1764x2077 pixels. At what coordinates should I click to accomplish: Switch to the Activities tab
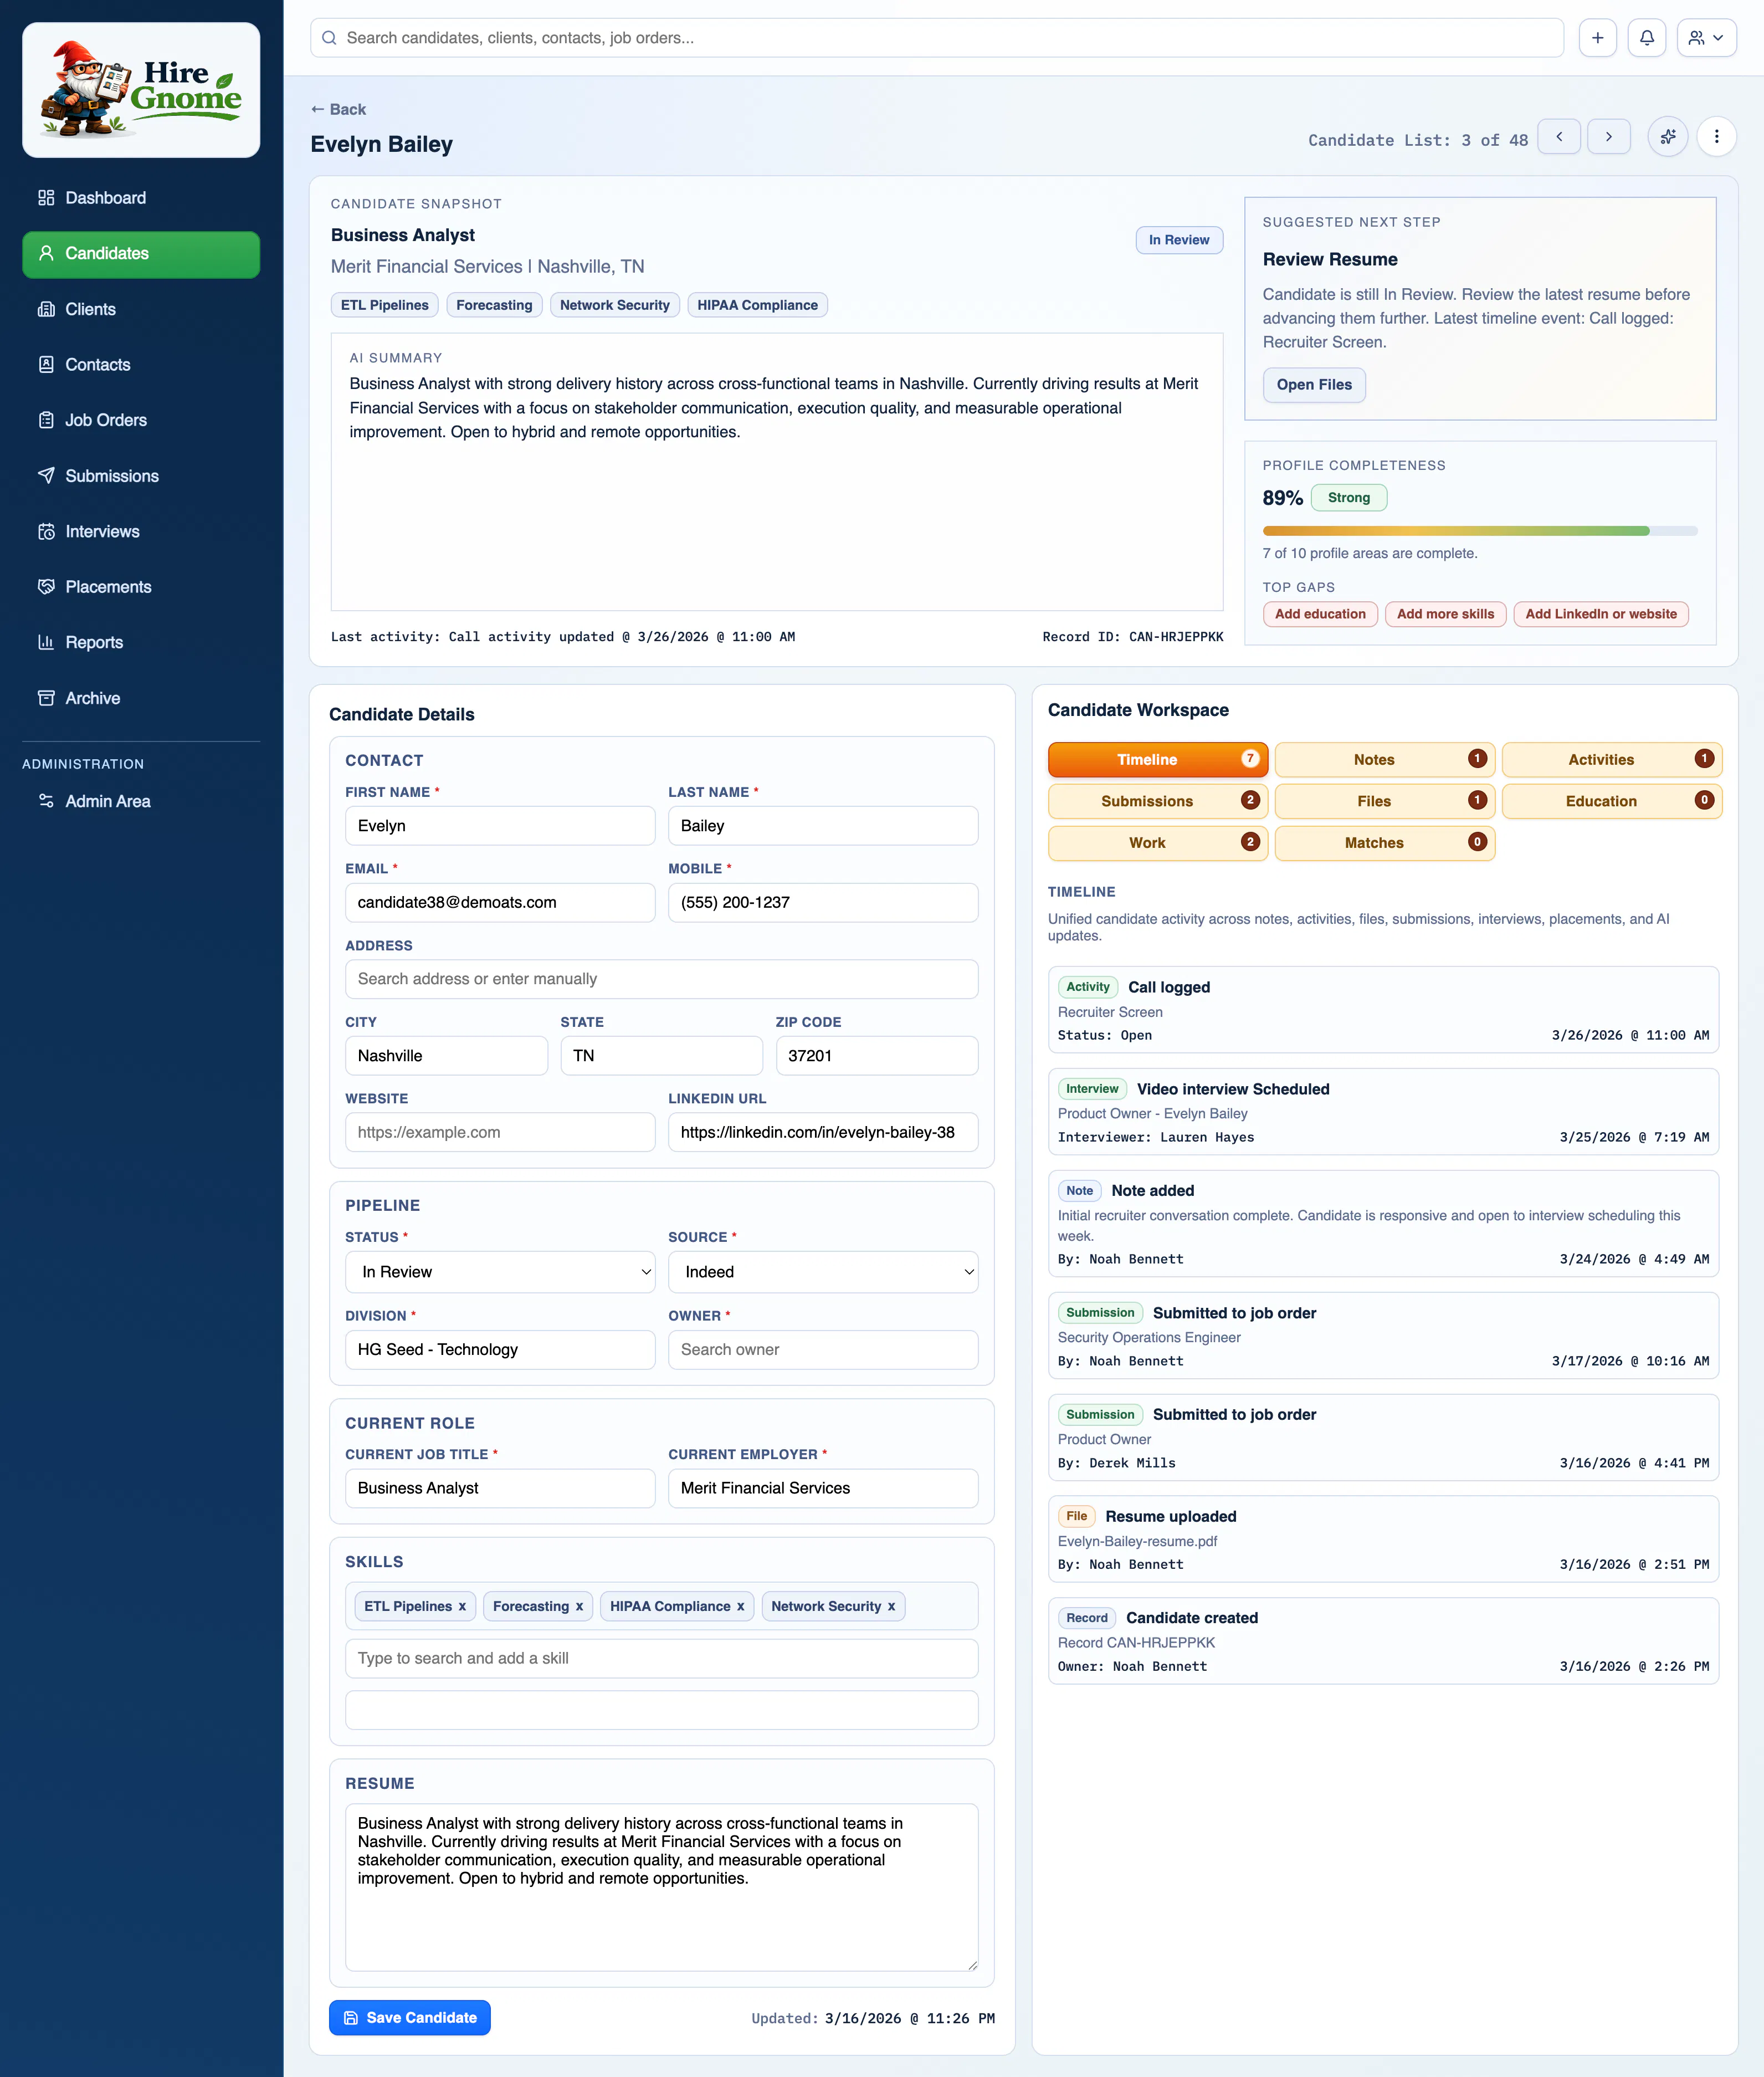1612,760
